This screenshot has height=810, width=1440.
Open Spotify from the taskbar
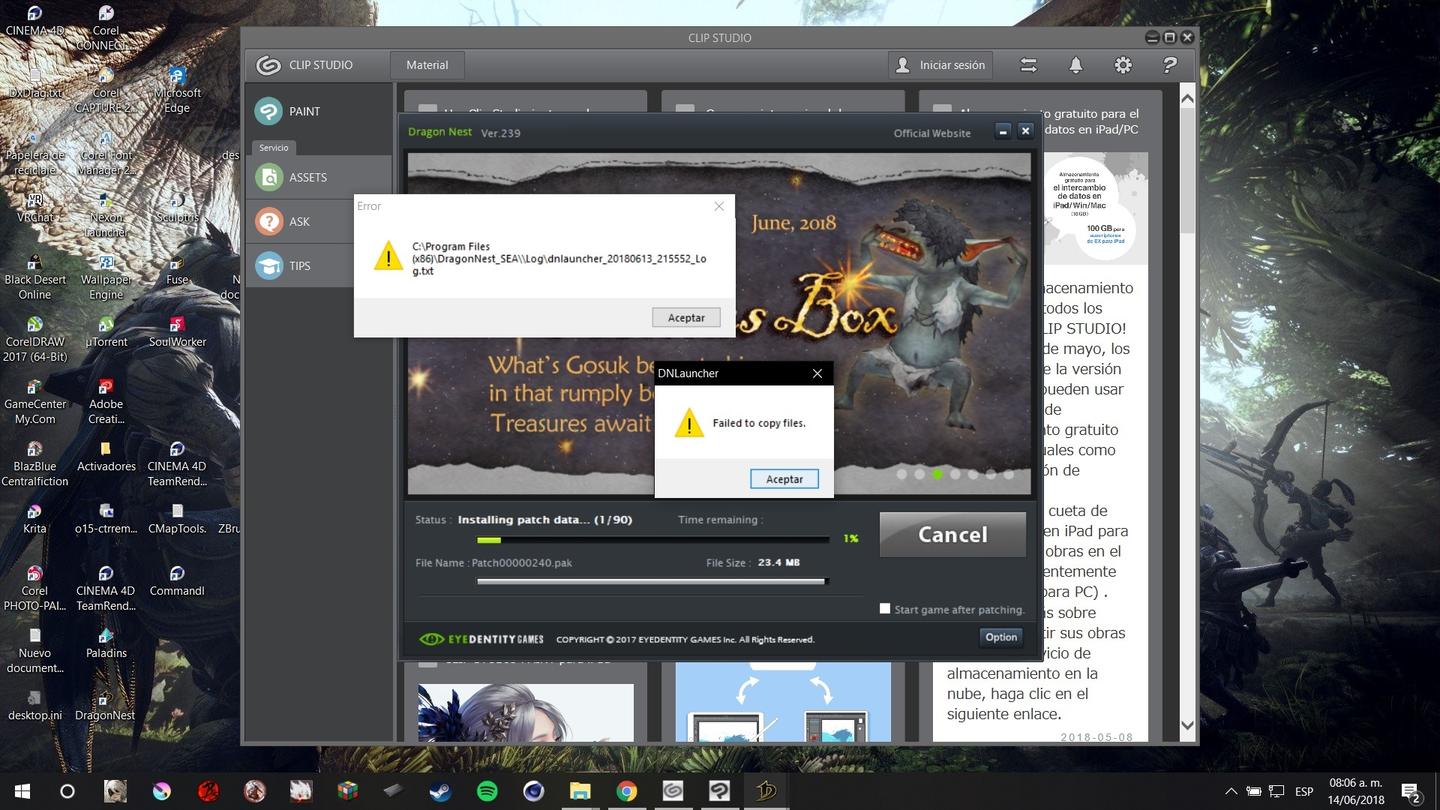coord(487,791)
